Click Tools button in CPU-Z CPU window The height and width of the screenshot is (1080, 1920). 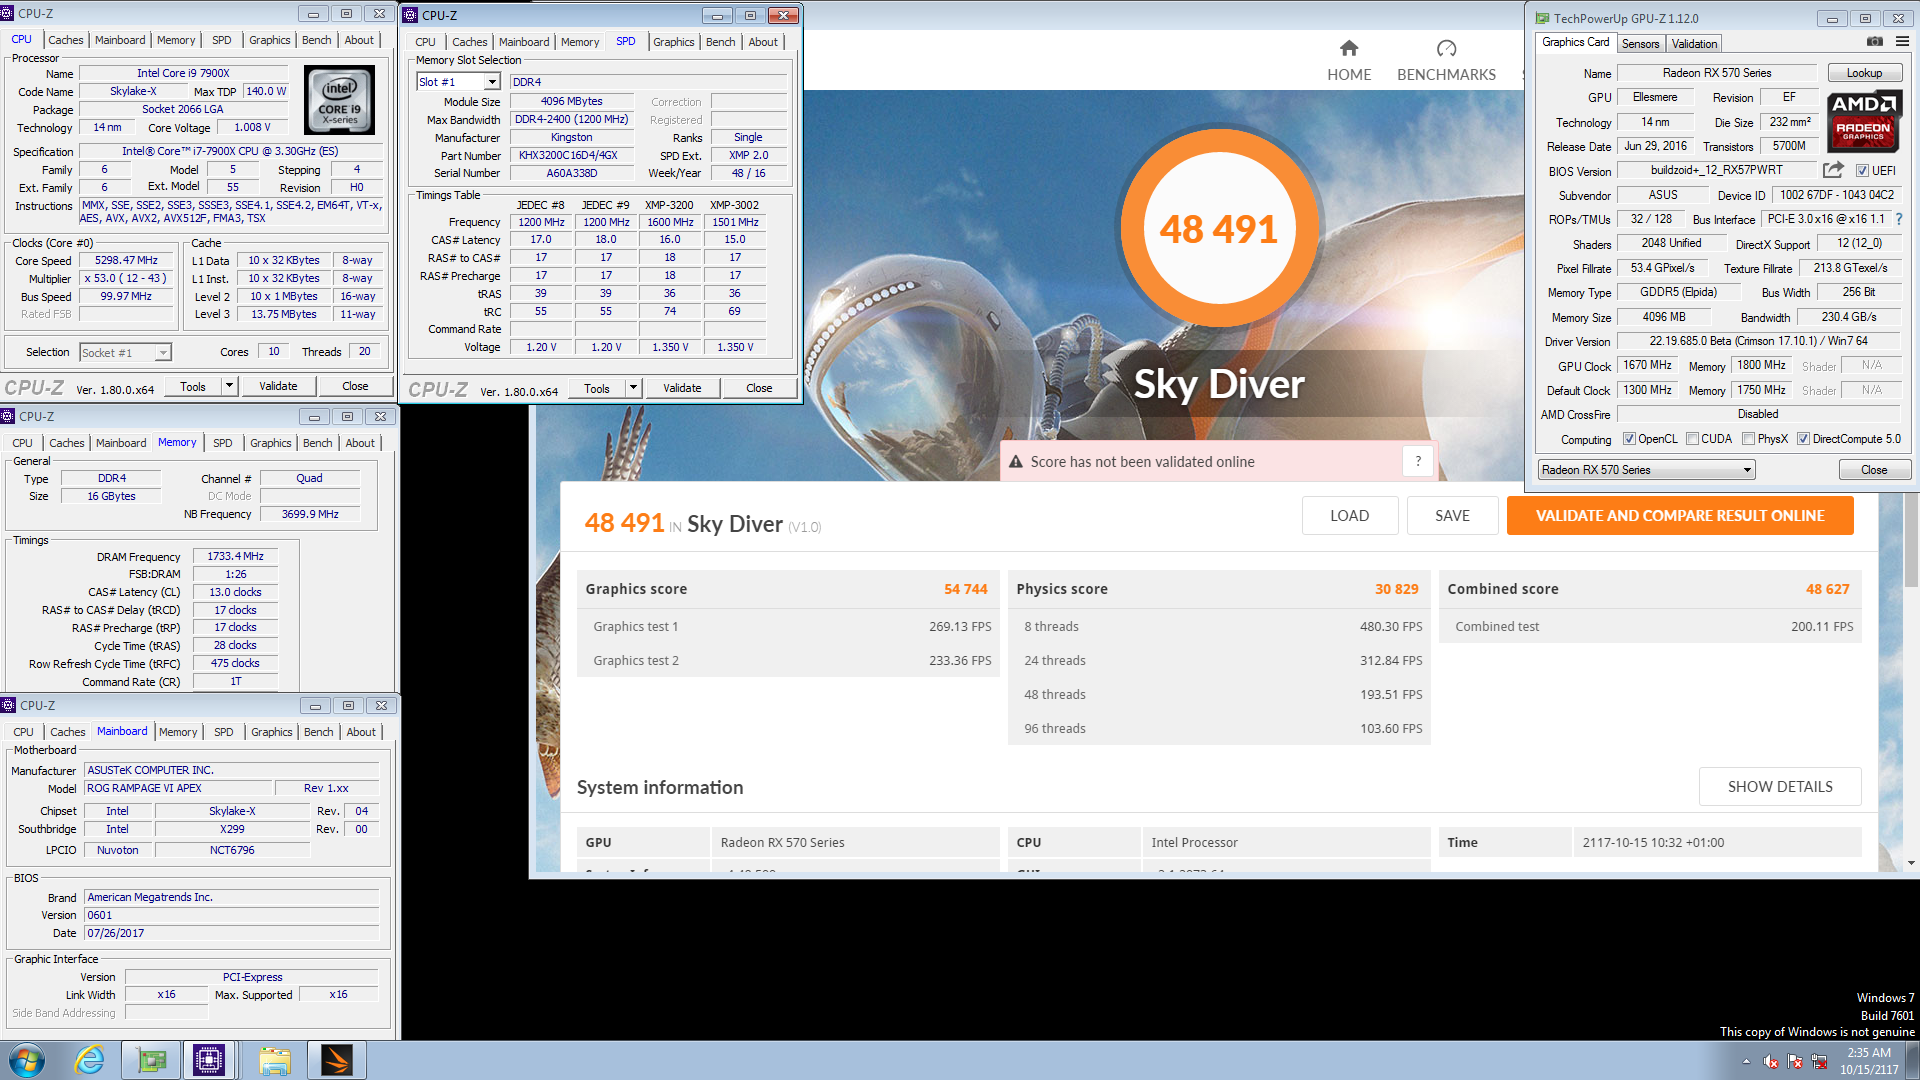pyautogui.click(x=193, y=386)
